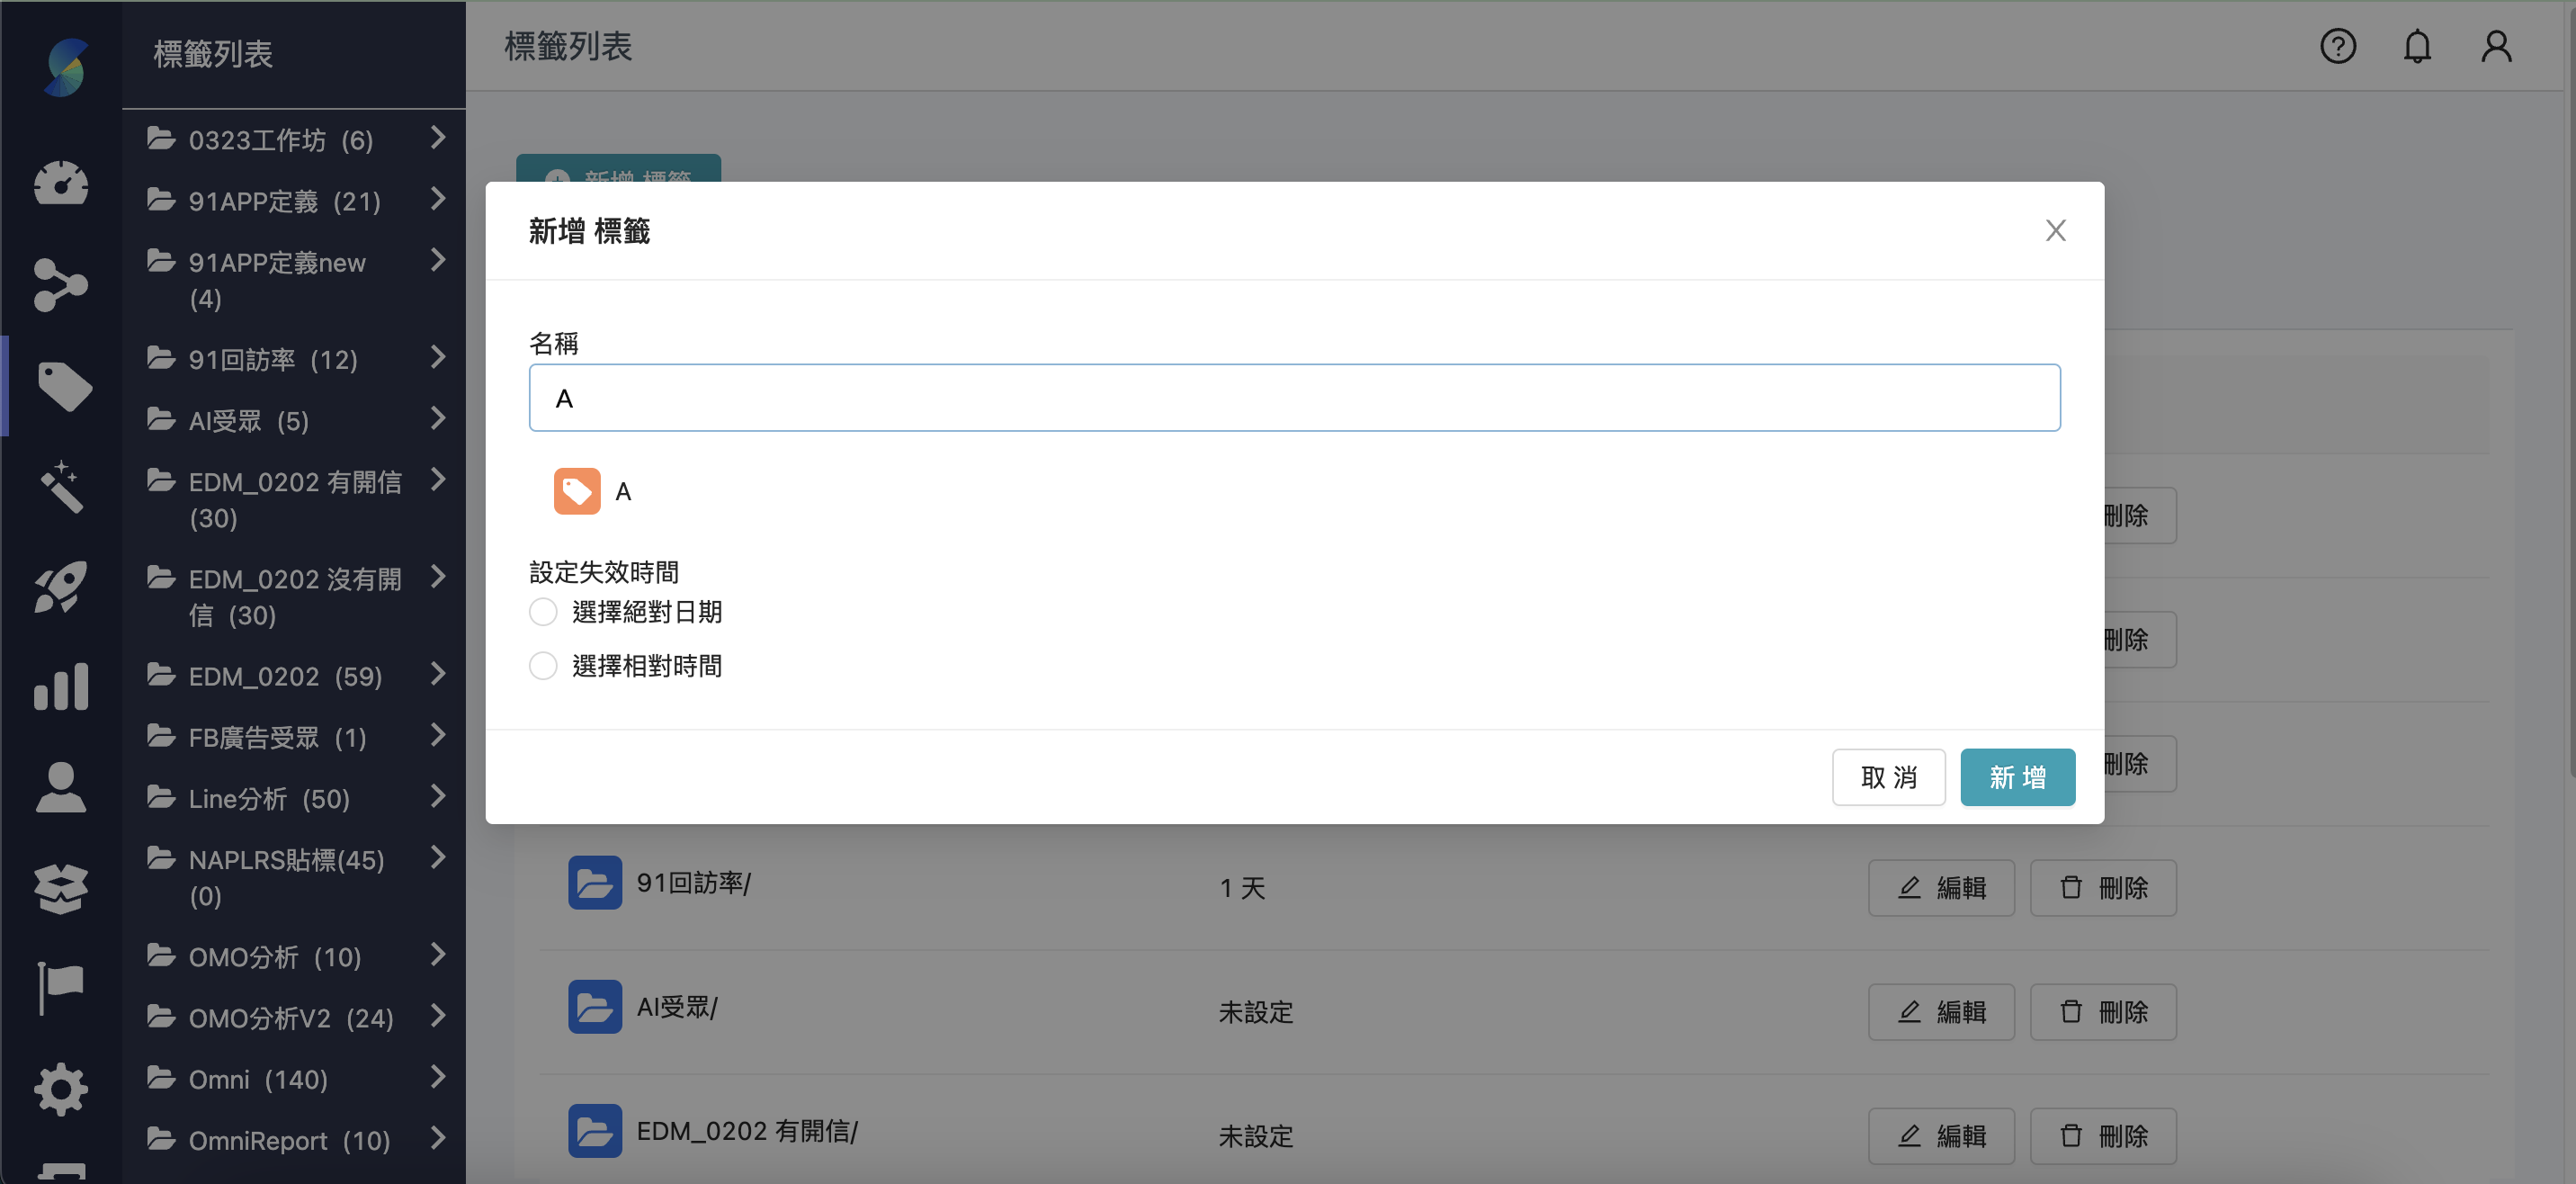The width and height of the screenshot is (2576, 1184).
Task: Open the dashboard gauge icon in sidebar
Action: [x=61, y=184]
